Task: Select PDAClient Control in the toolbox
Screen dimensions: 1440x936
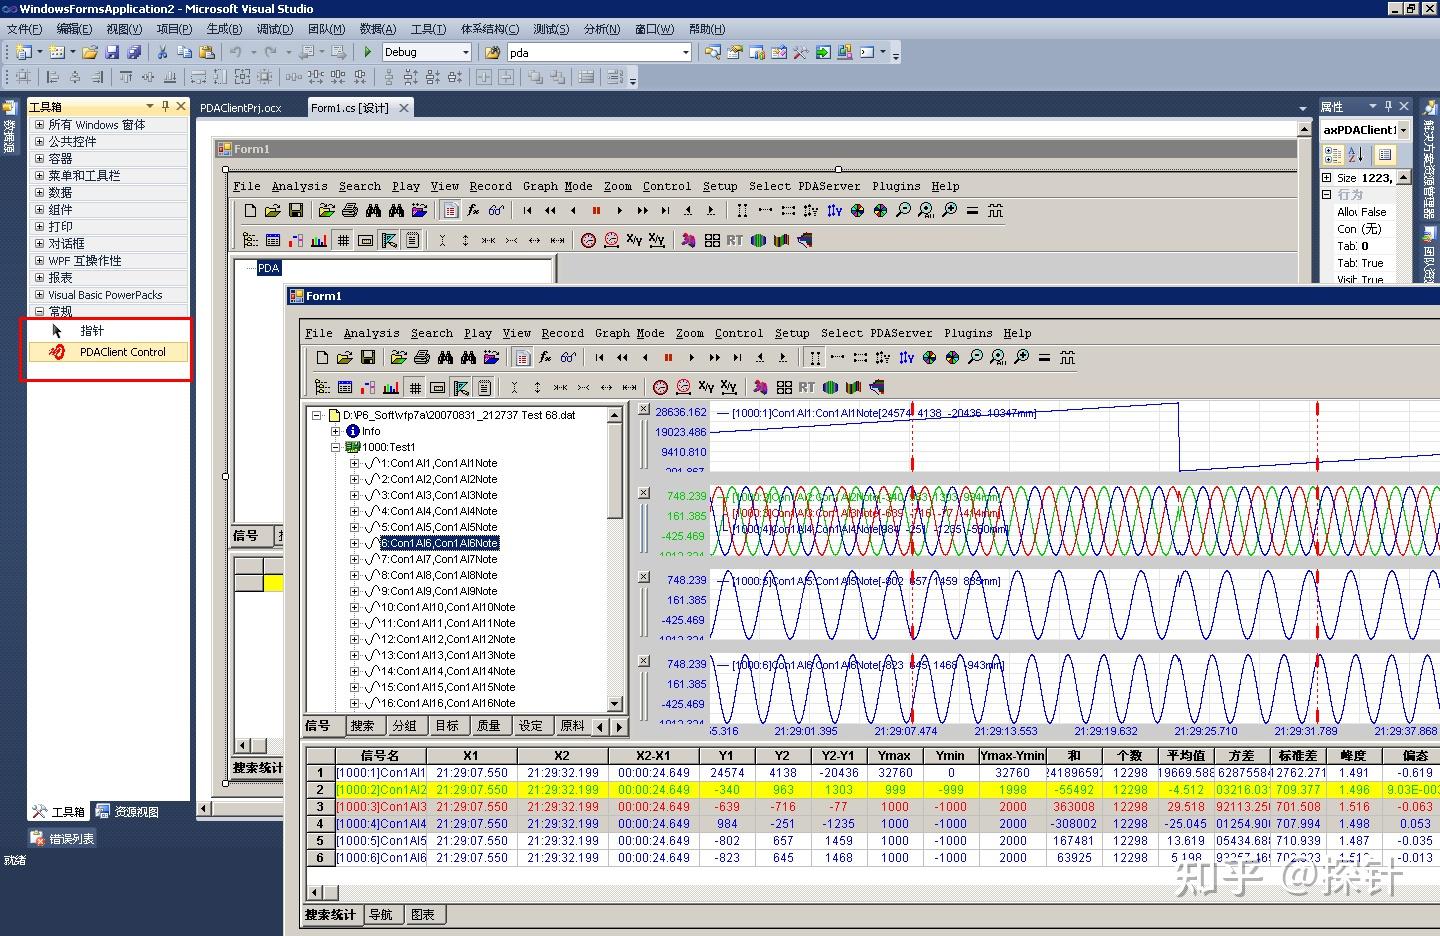Action: 122,352
